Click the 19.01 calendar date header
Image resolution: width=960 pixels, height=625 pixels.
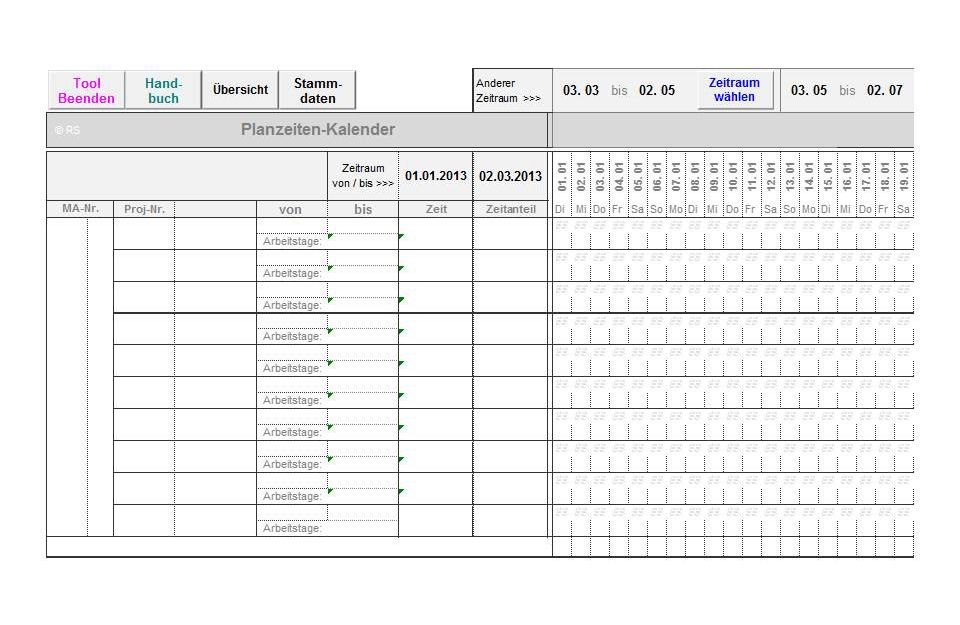click(904, 176)
